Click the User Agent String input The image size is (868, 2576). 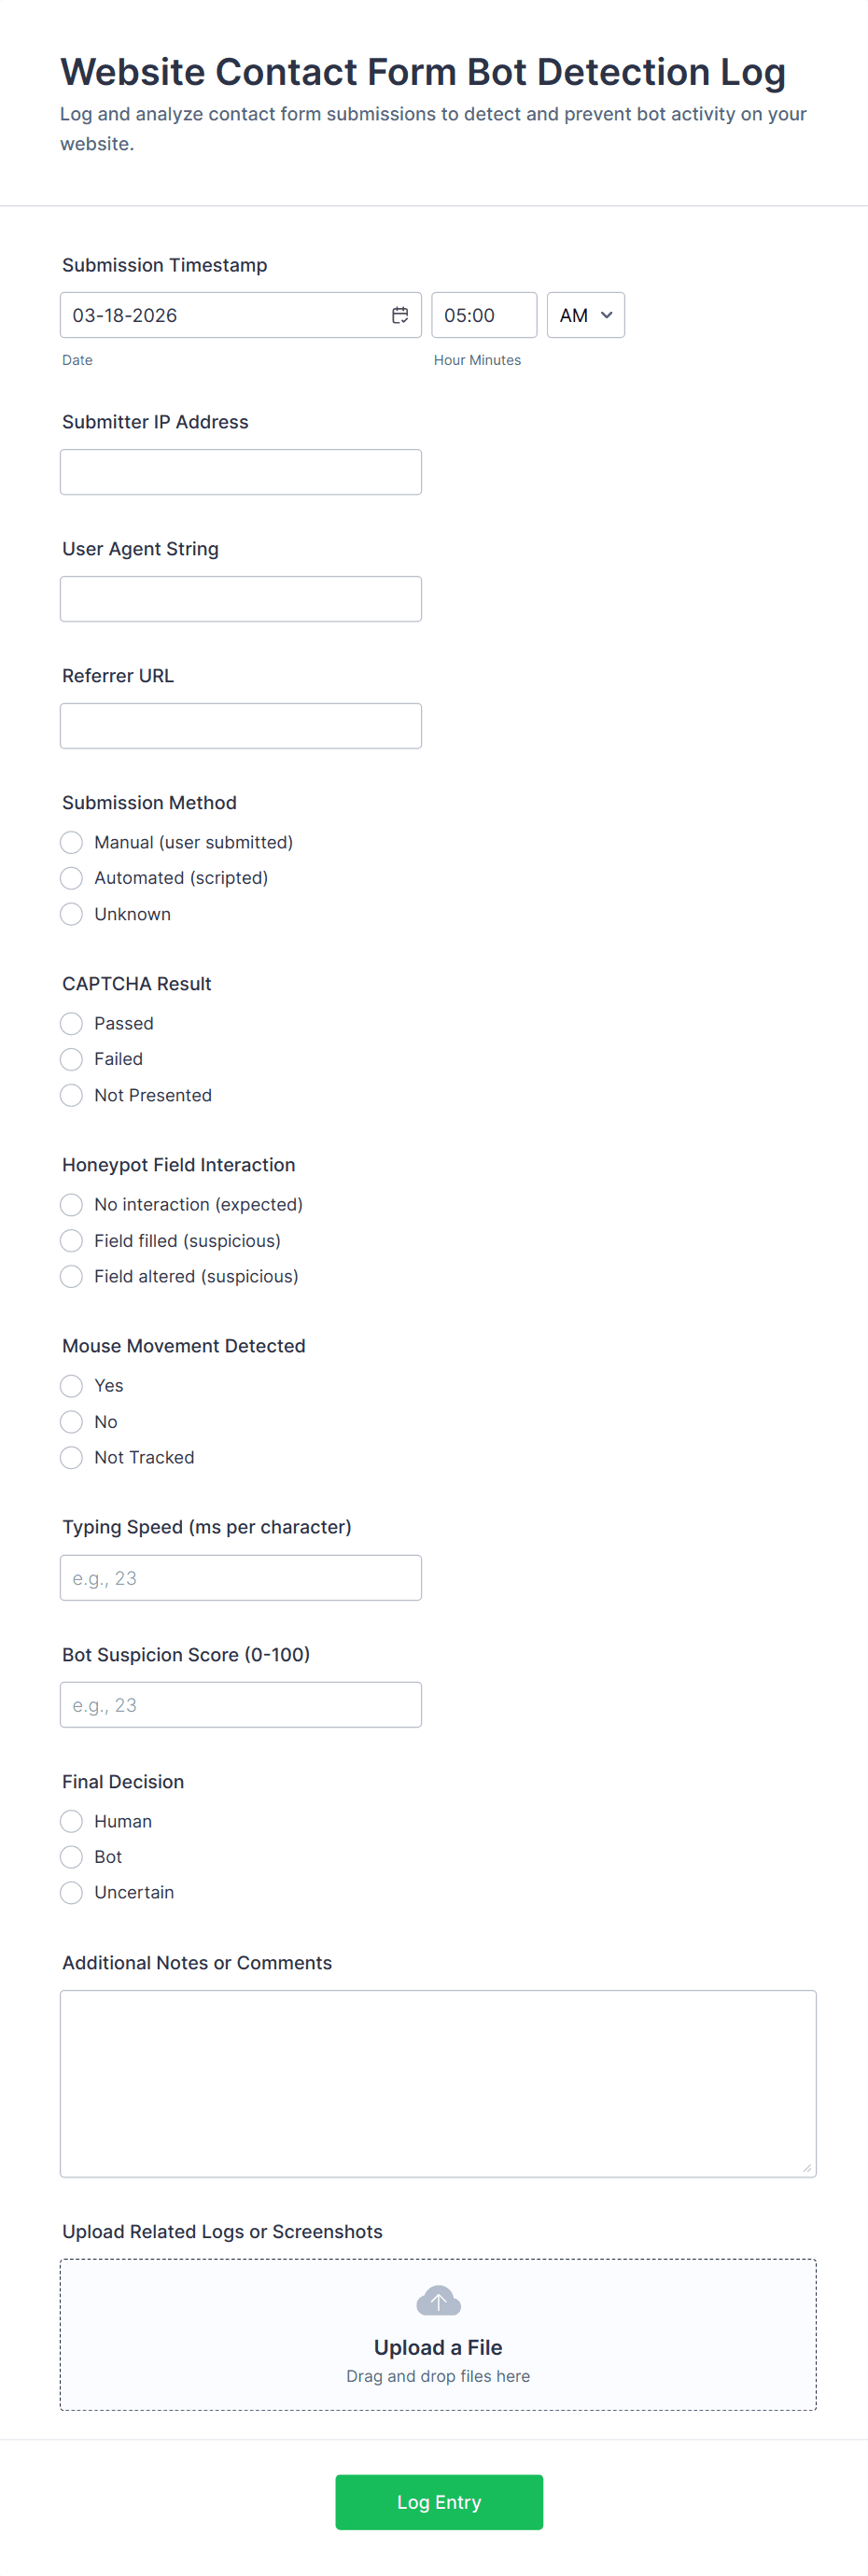[241, 599]
